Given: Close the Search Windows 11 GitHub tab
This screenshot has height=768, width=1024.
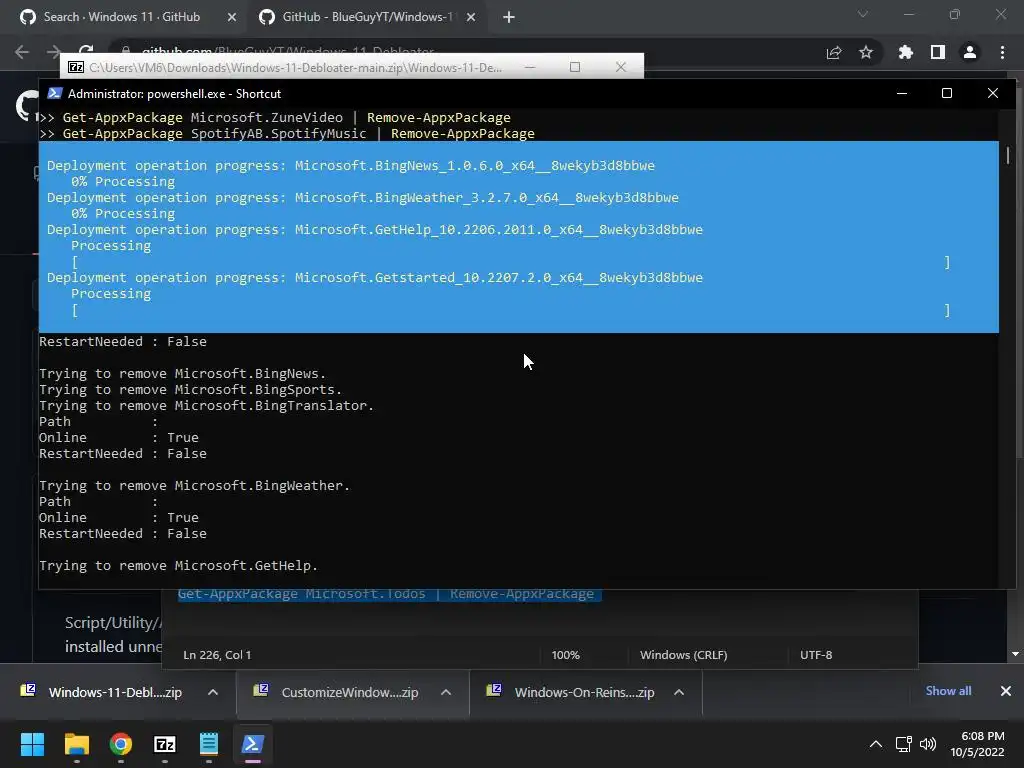Looking at the screenshot, I should [232, 18].
